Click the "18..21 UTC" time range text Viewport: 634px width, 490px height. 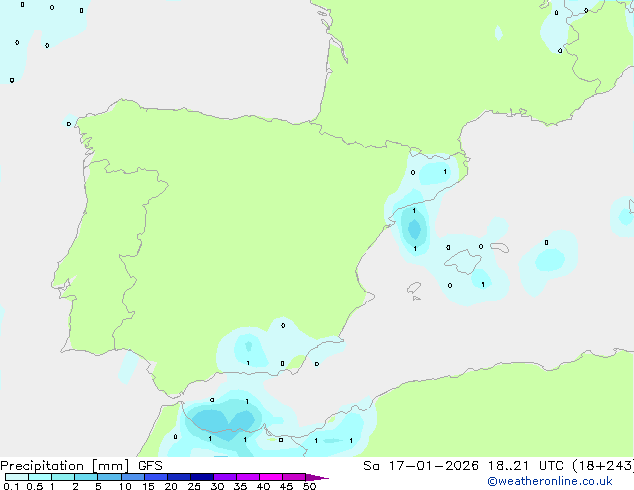click(x=525, y=466)
